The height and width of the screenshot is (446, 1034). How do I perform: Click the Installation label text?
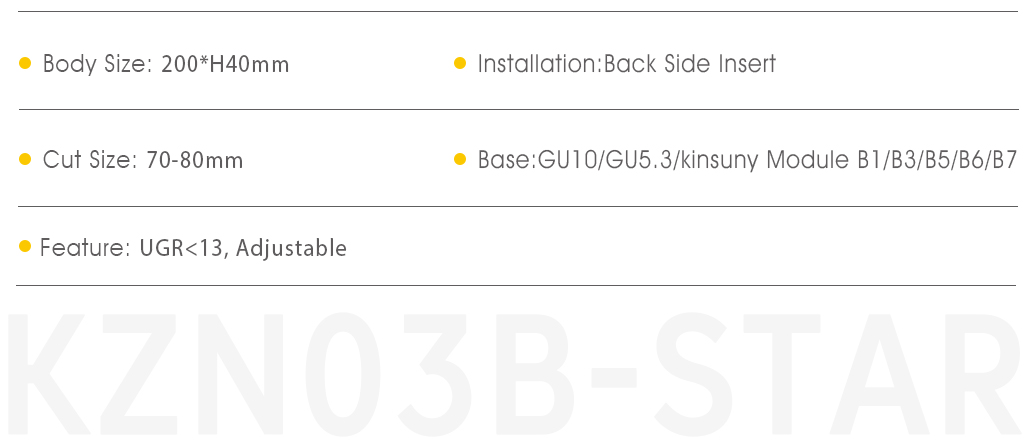(537, 64)
